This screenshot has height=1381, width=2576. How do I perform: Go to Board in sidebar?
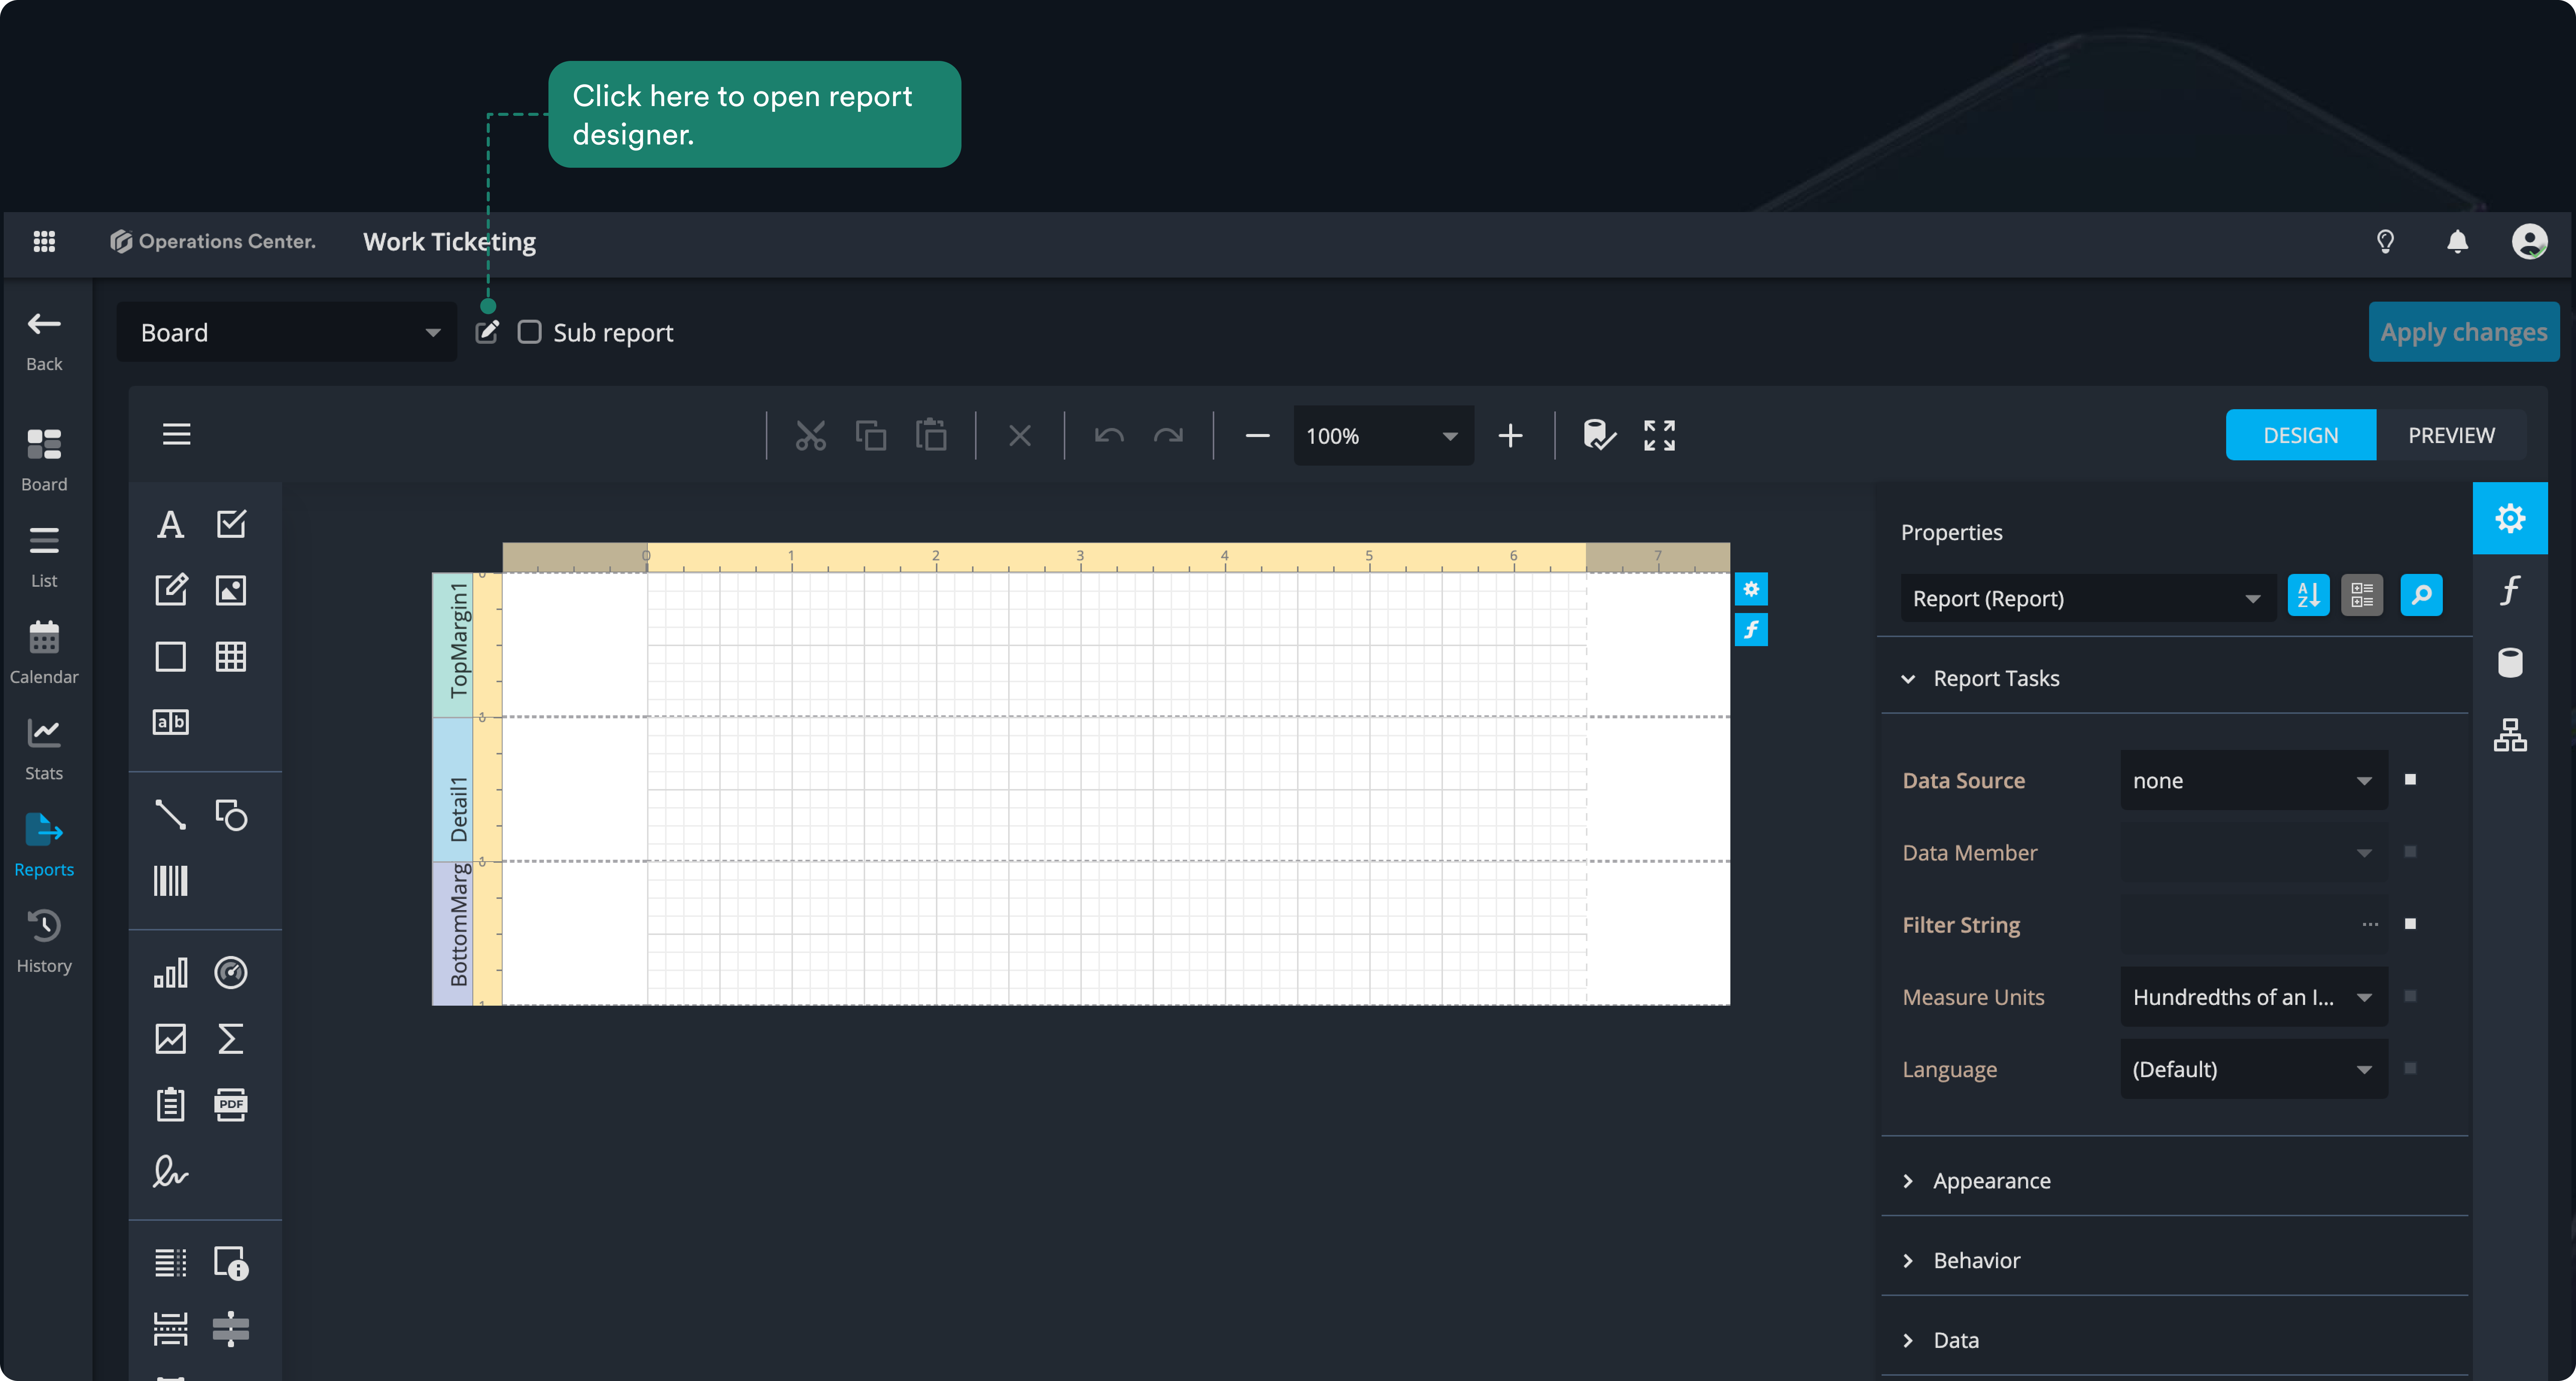click(44, 460)
